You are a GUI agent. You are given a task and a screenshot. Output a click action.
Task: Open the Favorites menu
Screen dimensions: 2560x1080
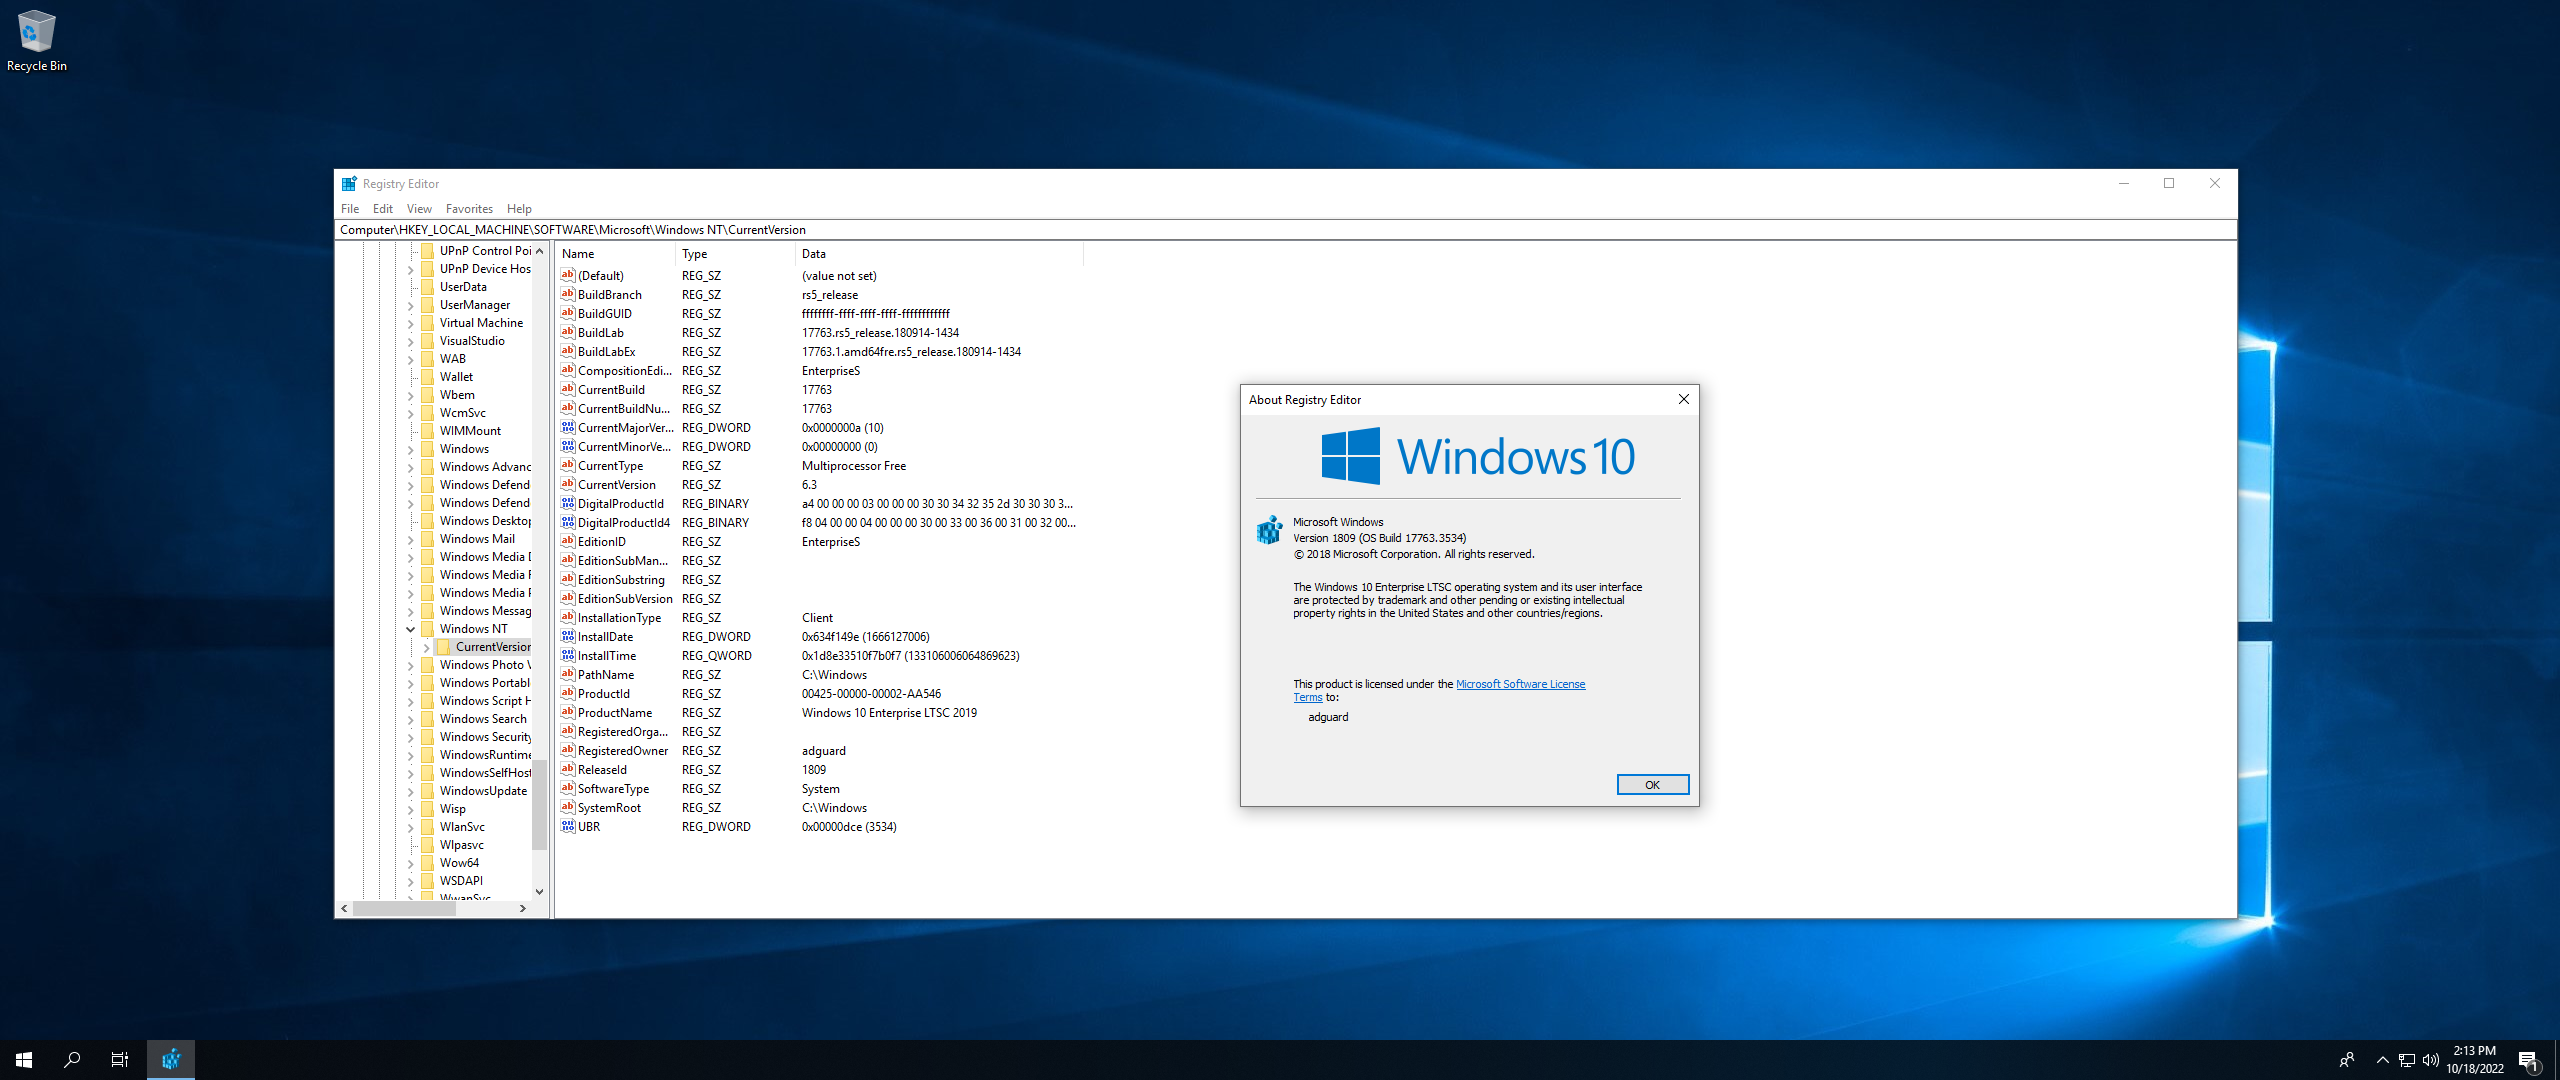(469, 209)
